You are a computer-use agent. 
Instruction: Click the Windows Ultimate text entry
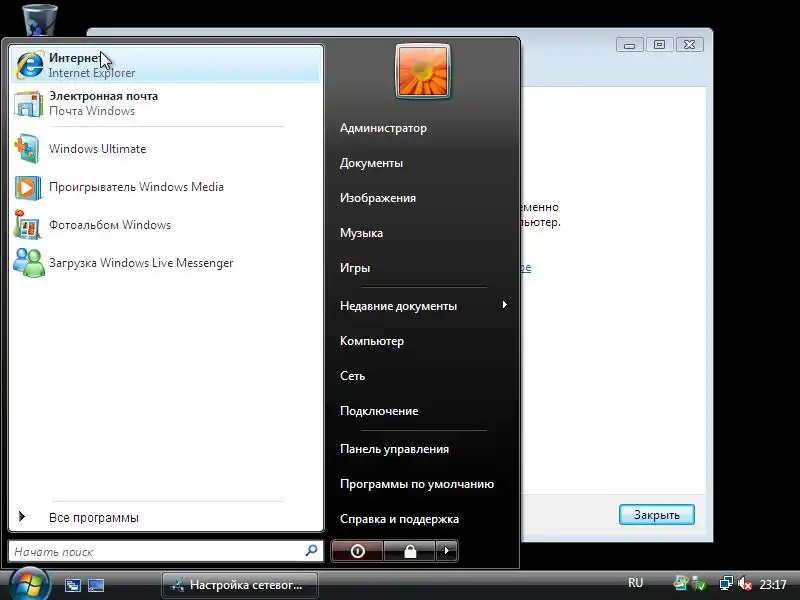97,149
